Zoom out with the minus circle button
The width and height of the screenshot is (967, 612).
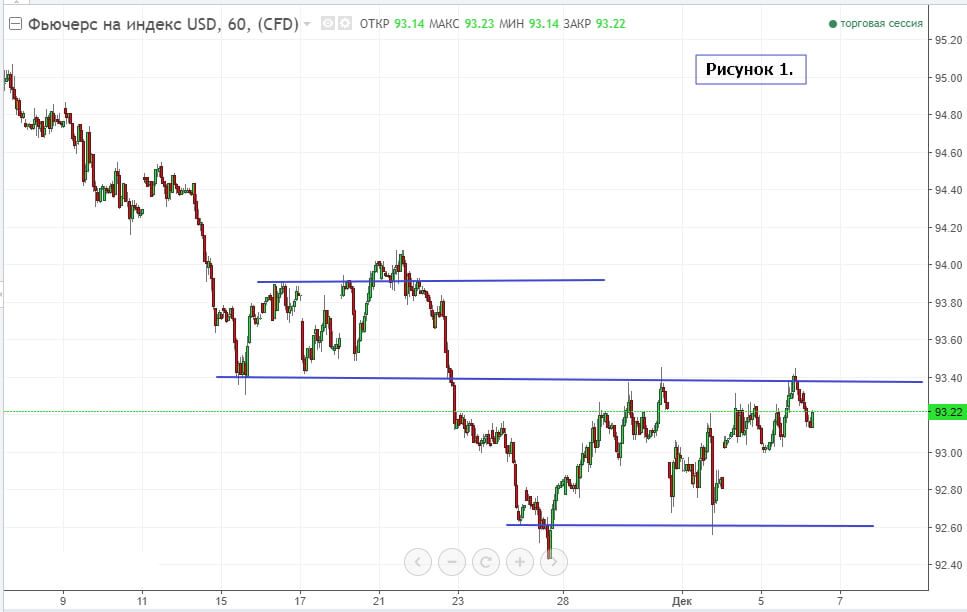tap(452, 562)
